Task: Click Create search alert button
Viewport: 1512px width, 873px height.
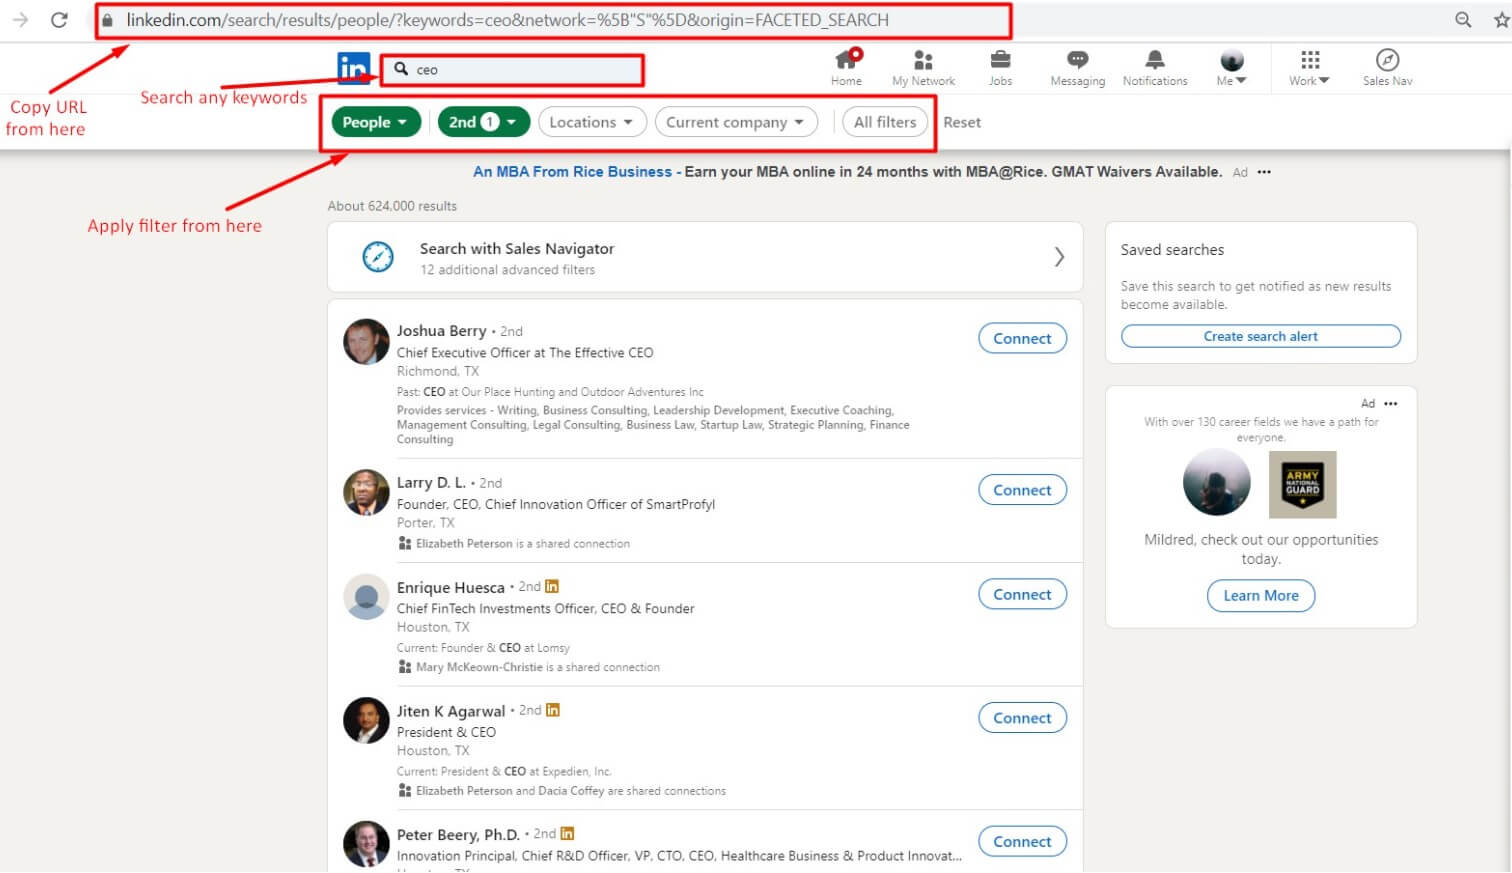Action: click(1260, 336)
